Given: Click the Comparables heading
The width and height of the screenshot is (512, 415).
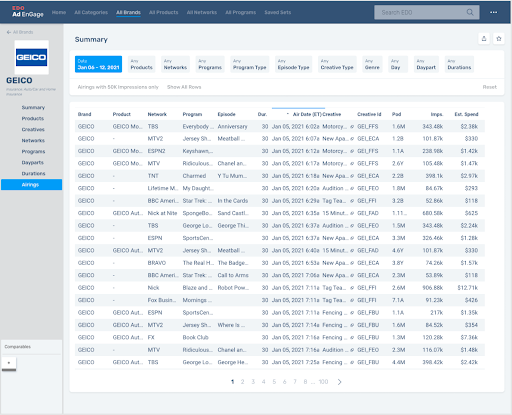Looking at the screenshot, I should pos(18,347).
